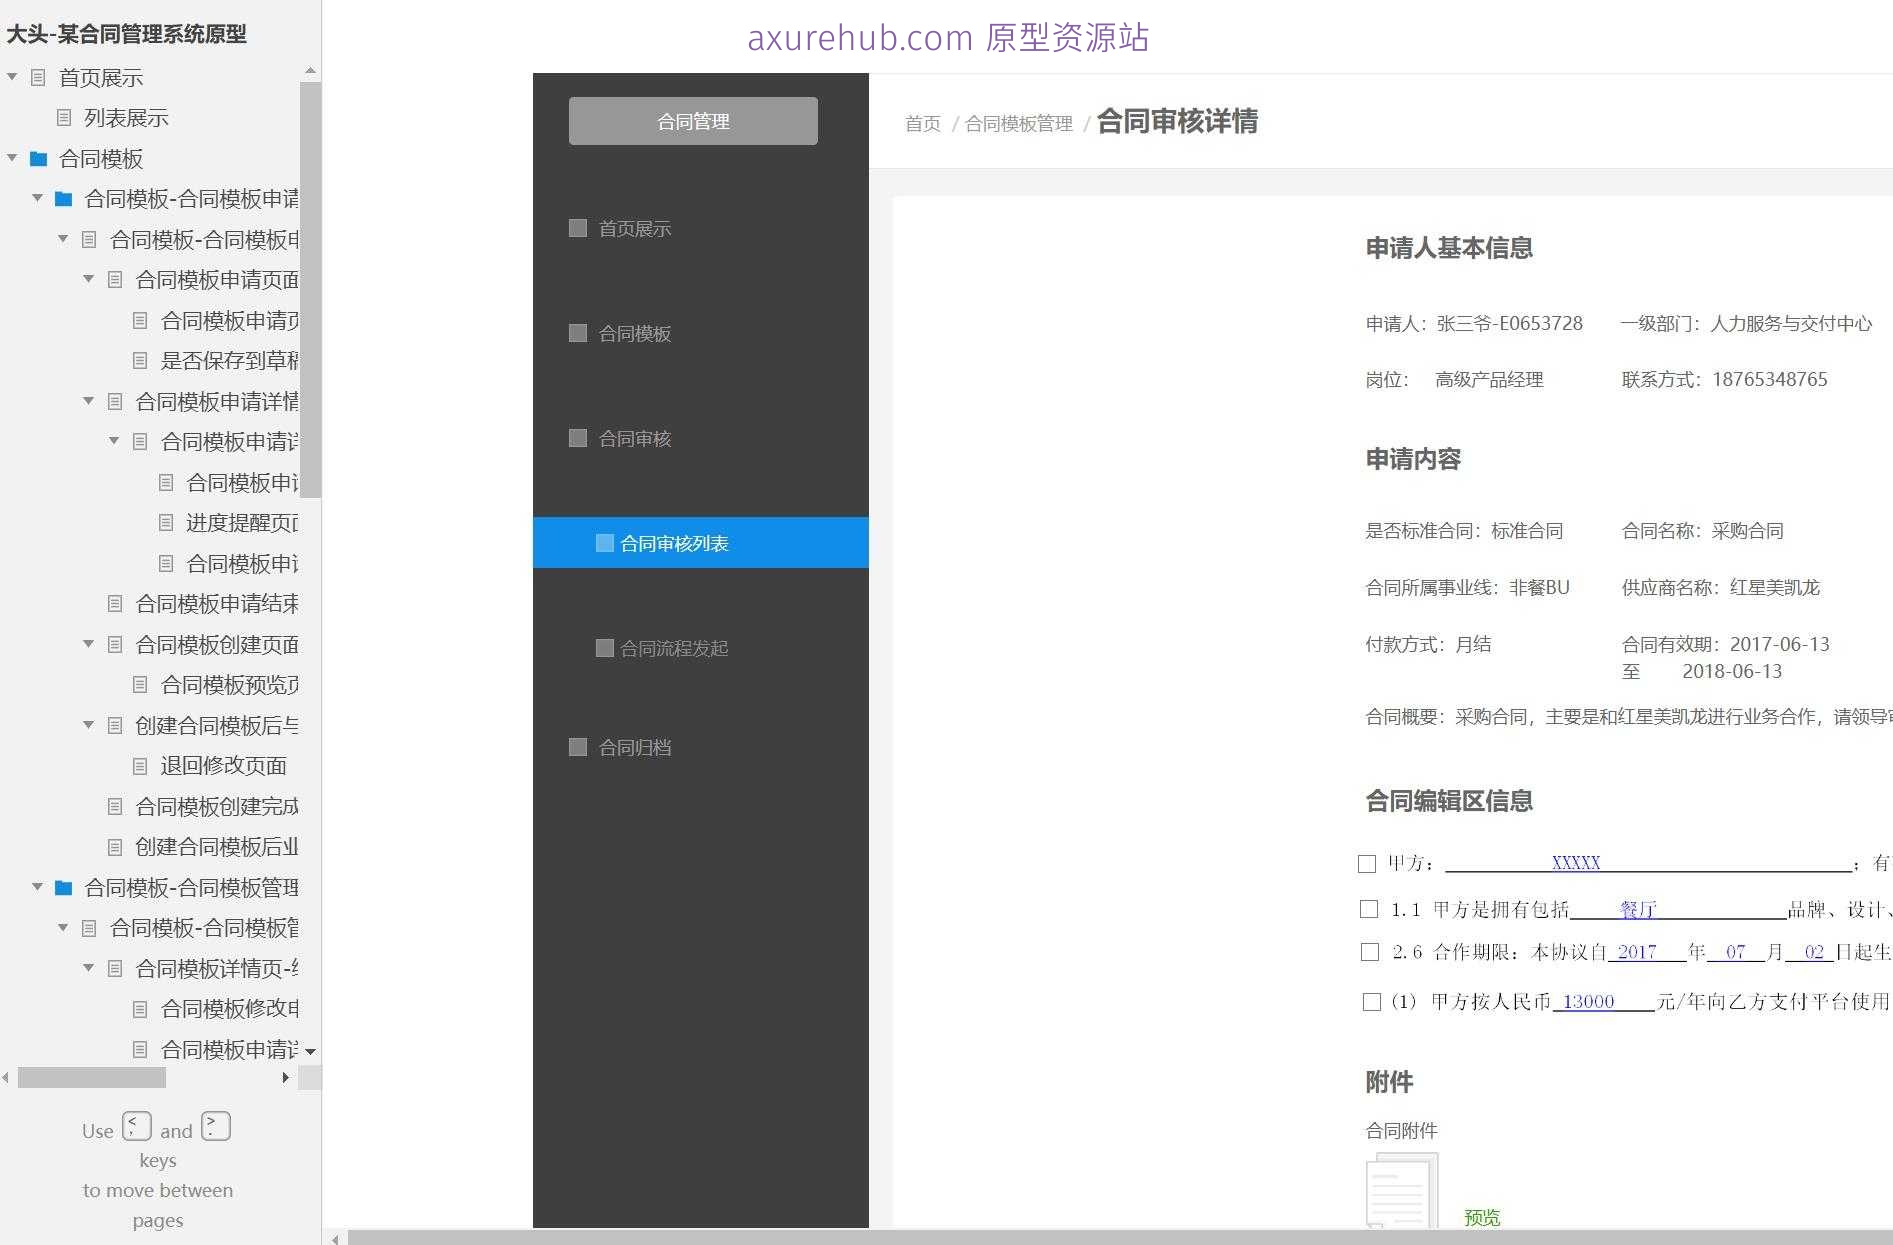Tick the checkbox before clause 1.1
The image size is (1893, 1245).
coord(1369,909)
